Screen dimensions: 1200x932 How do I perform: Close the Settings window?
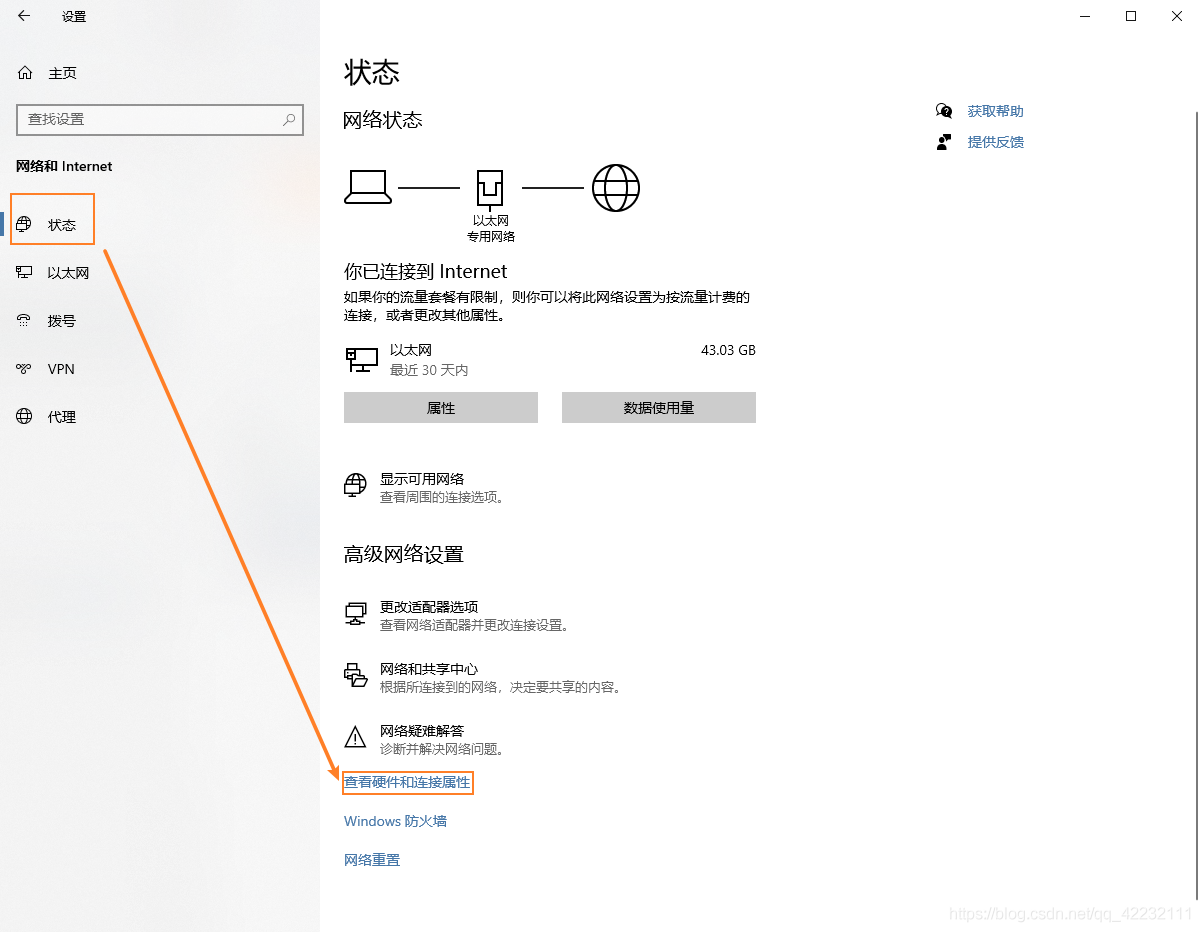[x=1177, y=16]
